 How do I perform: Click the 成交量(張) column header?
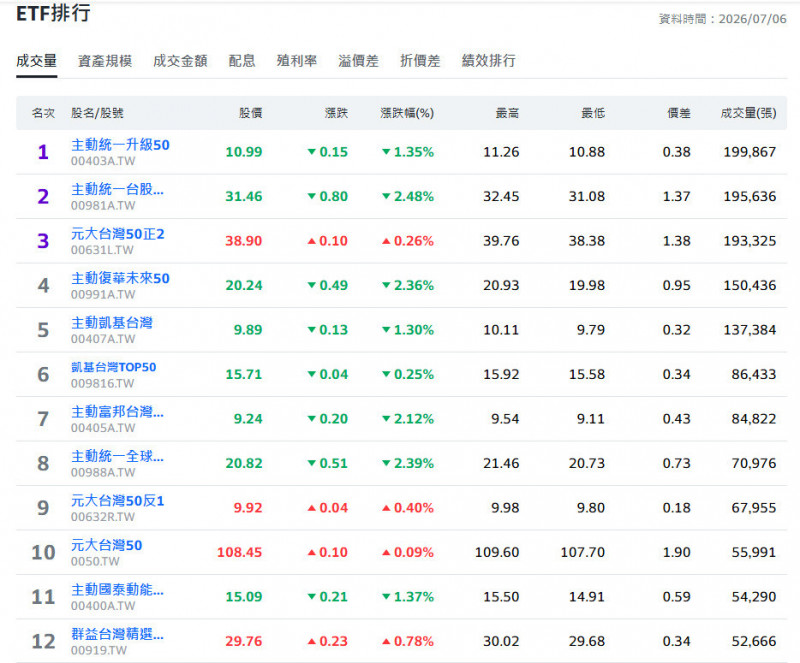pyautogui.click(x=748, y=113)
